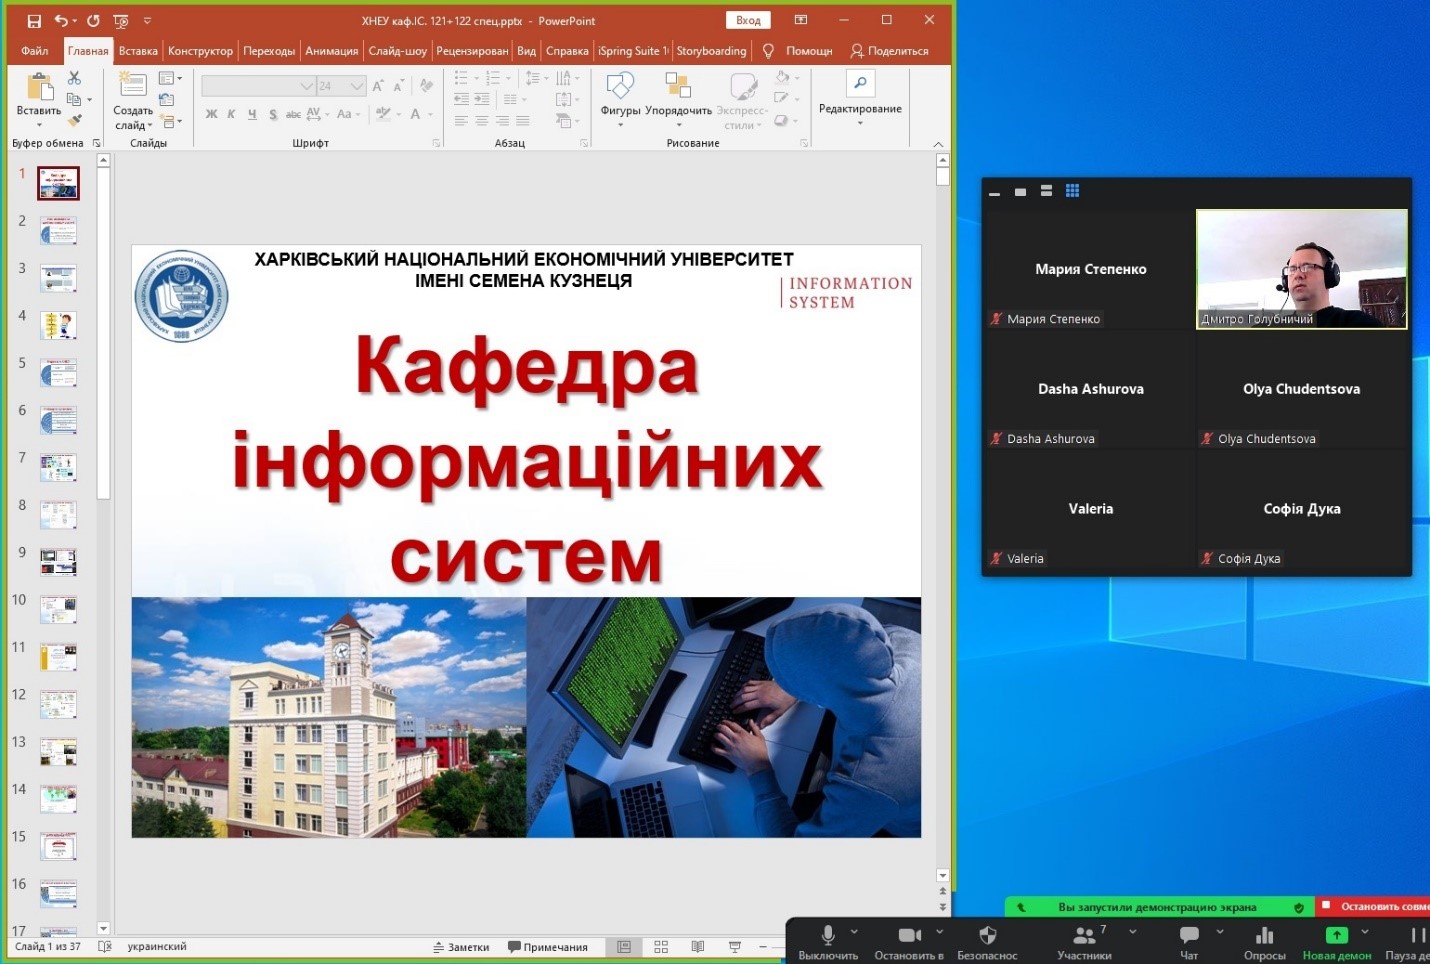Select slide 4 thumbnail
Image resolution: width=1430 pixels, height=964 pixels.
click(x=59, y=325)
